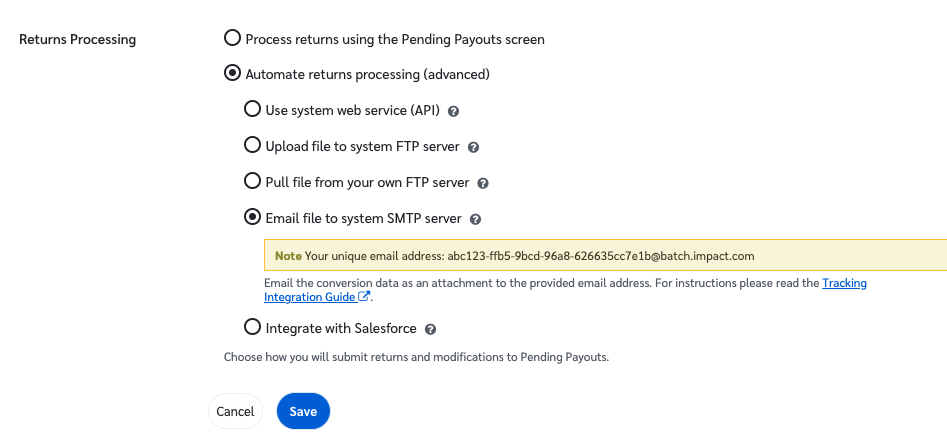
Task: Open help tooltip for Email file to SMTP
Action: tap(476, 219)
